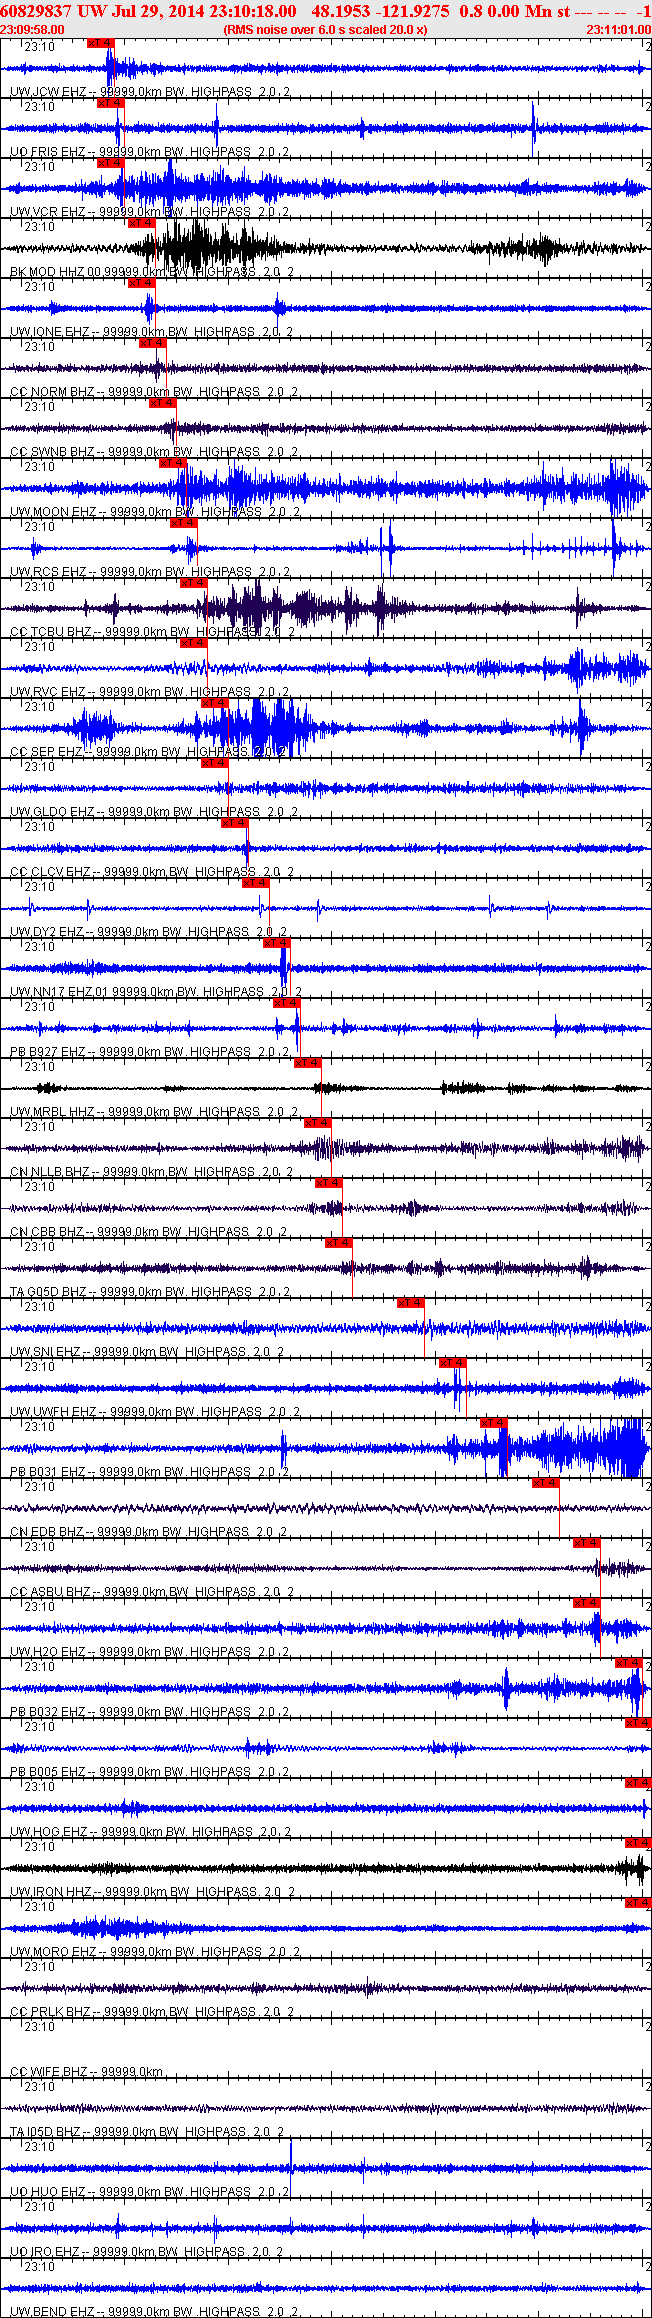The image size is (652, 2318).
Task: Click the red pick marker on UW.MOON trace
Action: pos(173,463)
